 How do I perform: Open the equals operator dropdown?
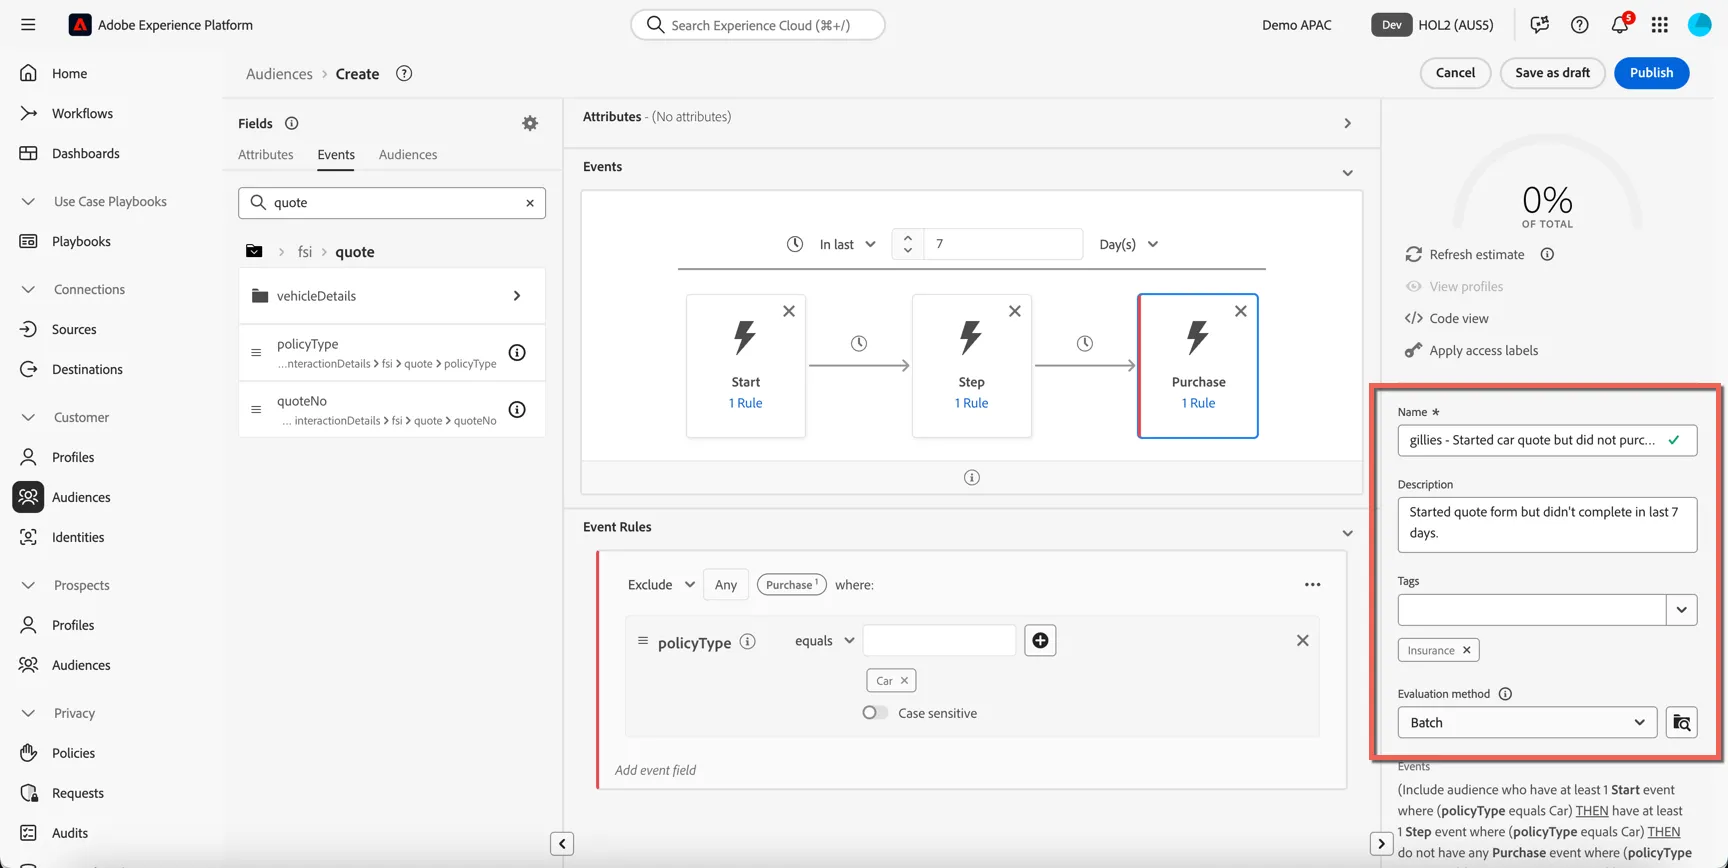pyautogui.click(x=825, y=641)
